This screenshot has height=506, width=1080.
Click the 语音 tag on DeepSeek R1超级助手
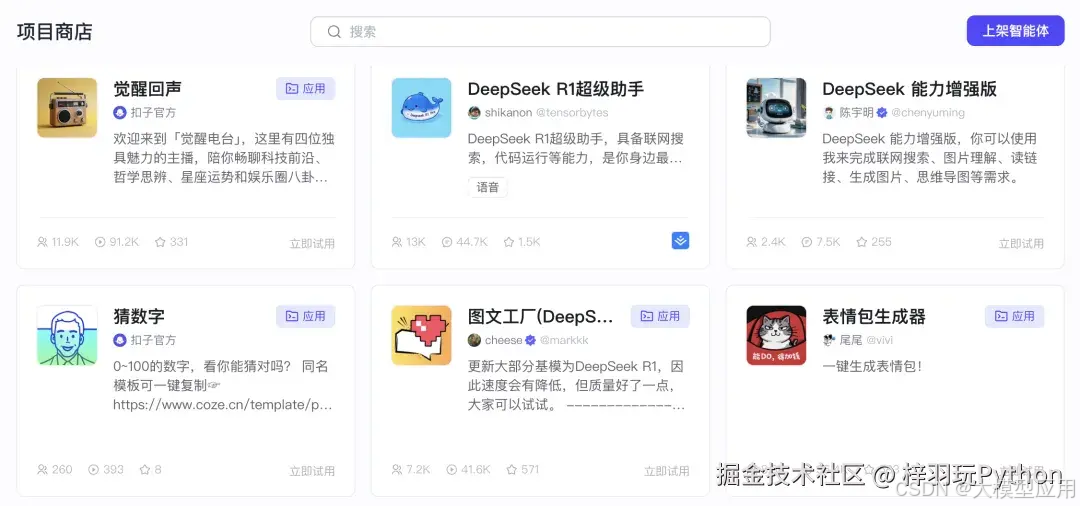tap(488, 187)
